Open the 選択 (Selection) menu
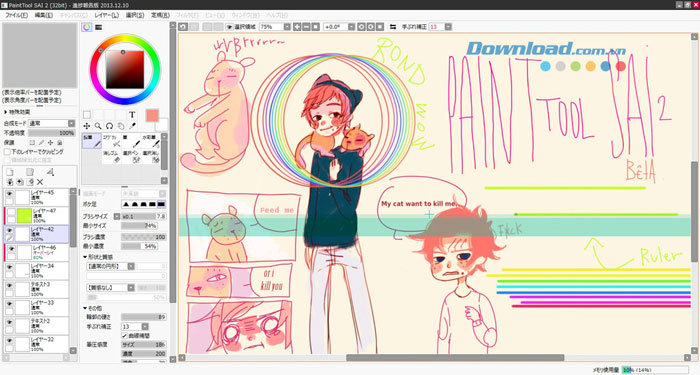This screenshot has width=700, height=375. click(x=135, y=15)
